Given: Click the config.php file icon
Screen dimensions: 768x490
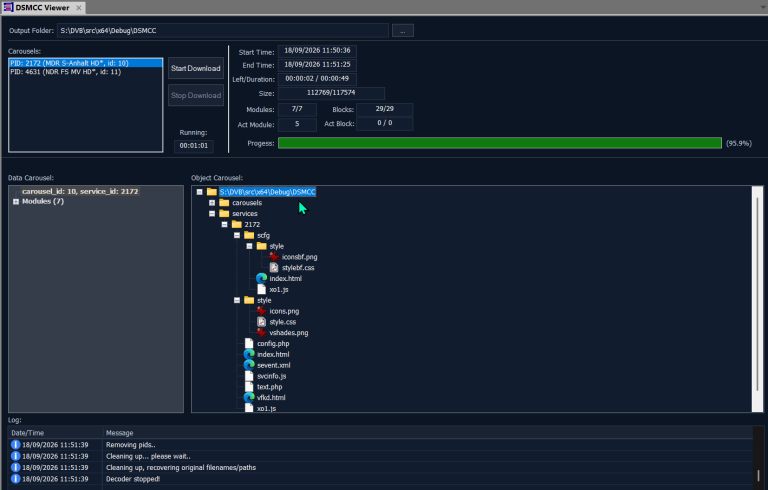Looking at the screenshot, I should point(249,343).
